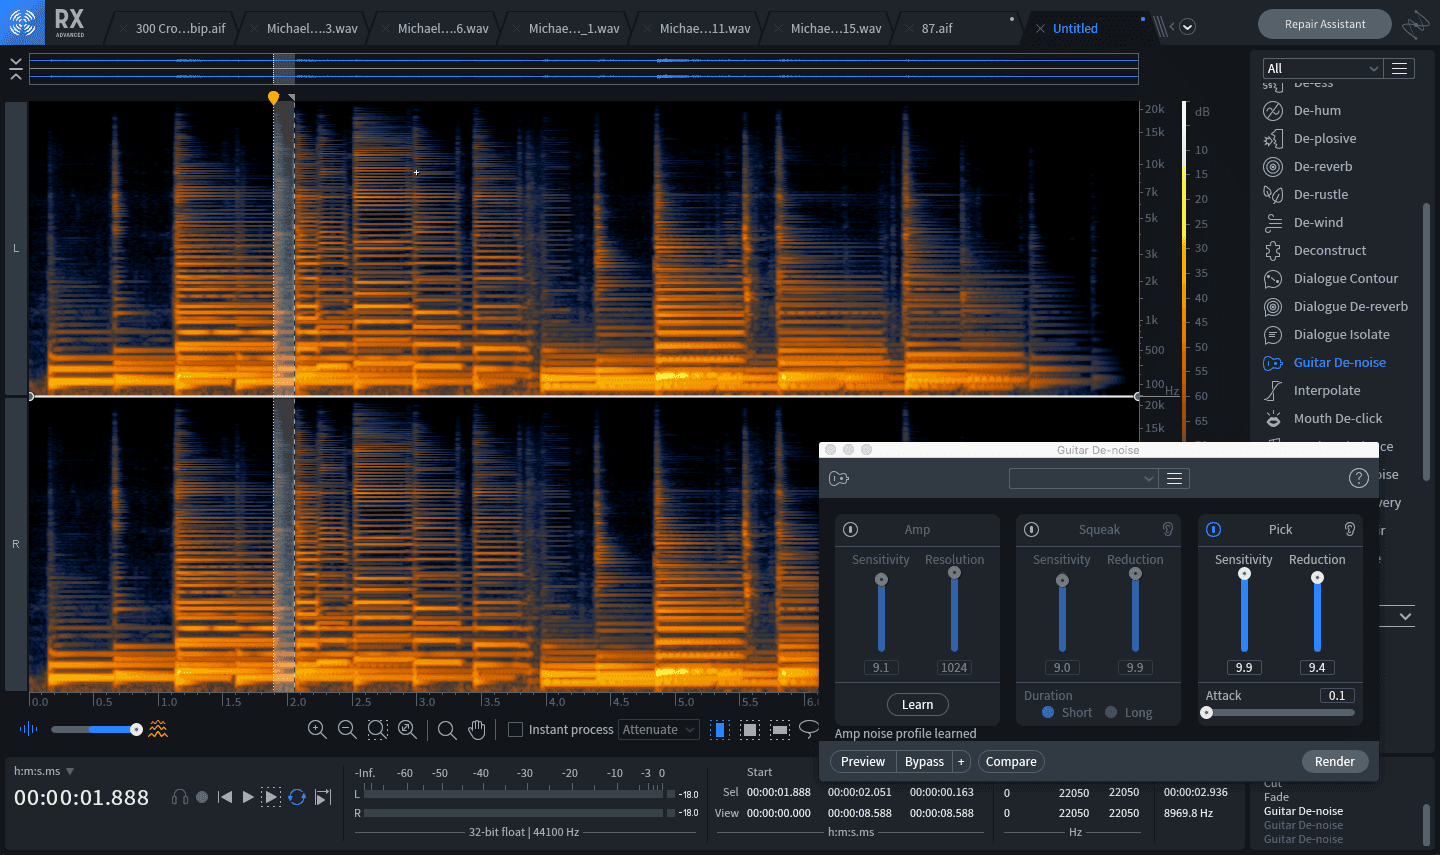This screenshot has width=1440, height=855.
Task: Open the Interpolate module icon
Action: point(1273,391)
